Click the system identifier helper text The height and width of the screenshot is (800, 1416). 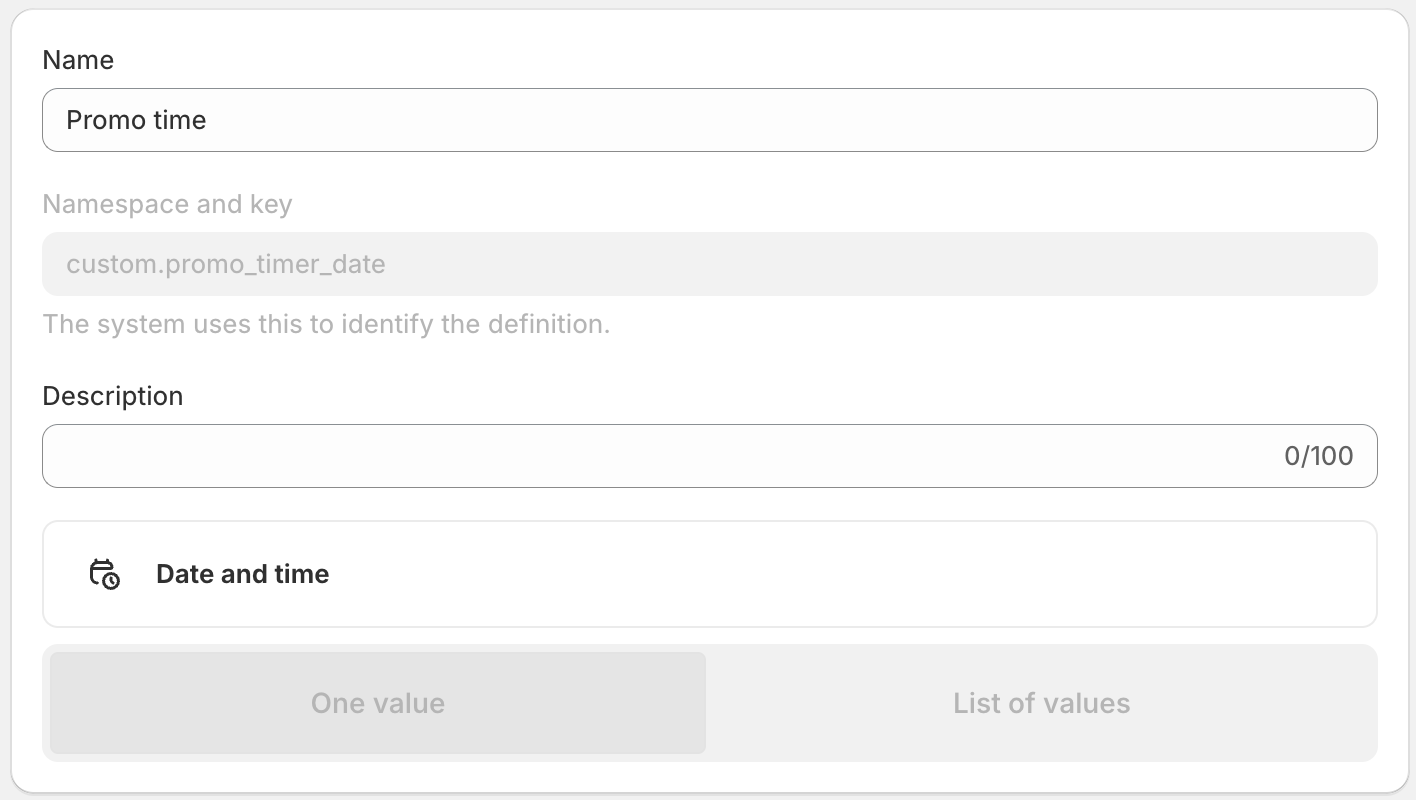(x=326, y=324)
